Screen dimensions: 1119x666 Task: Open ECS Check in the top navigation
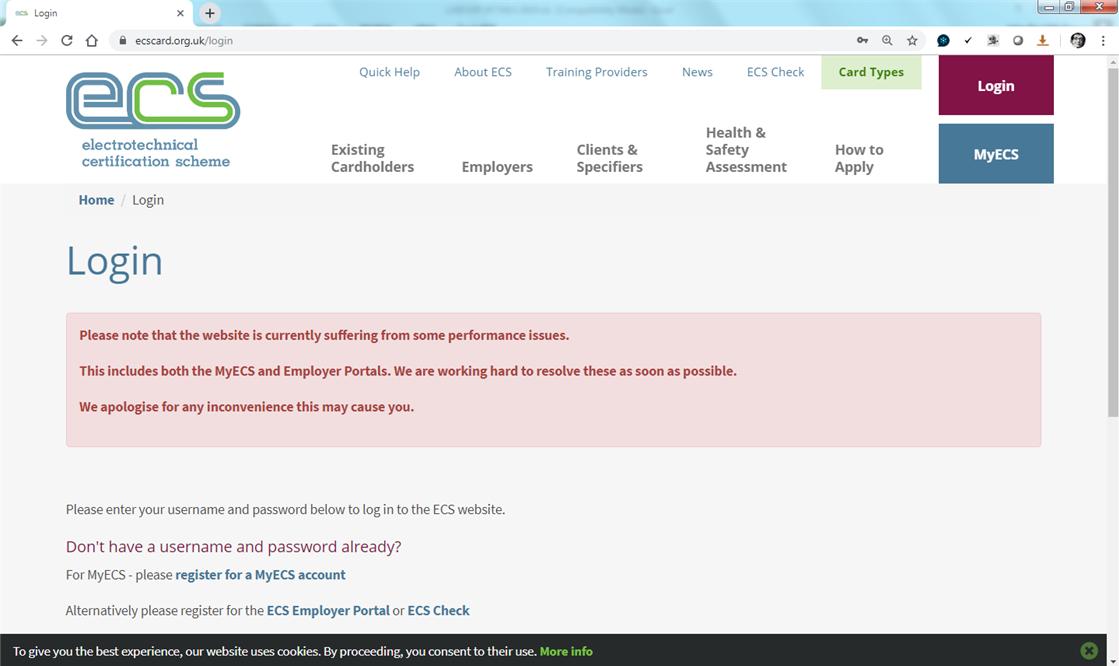click(x=775, y=72)
